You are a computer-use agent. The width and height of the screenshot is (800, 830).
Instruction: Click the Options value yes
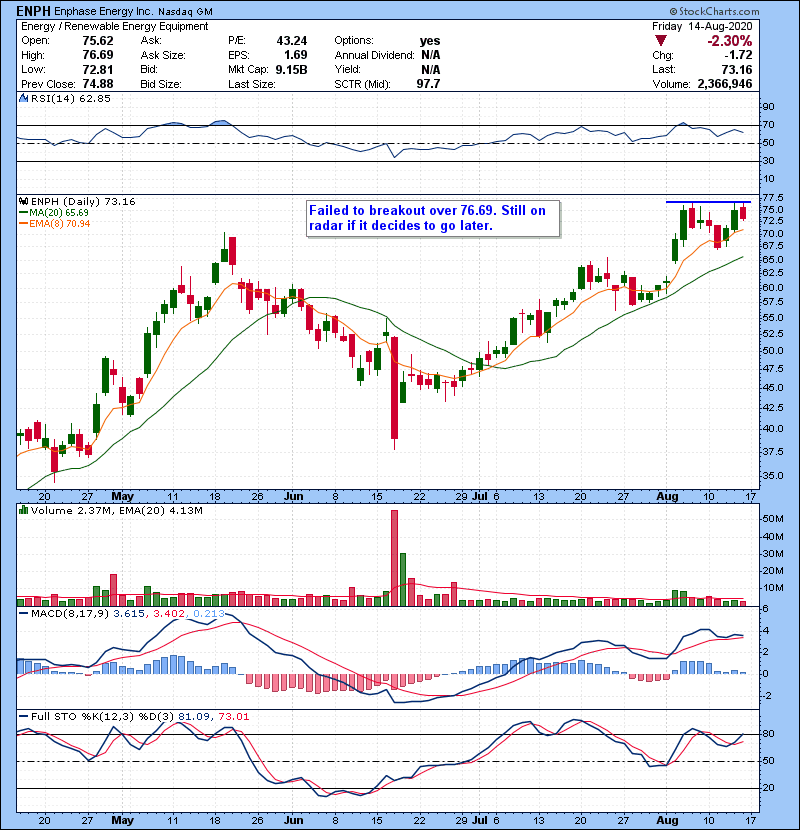click(429, 41)
